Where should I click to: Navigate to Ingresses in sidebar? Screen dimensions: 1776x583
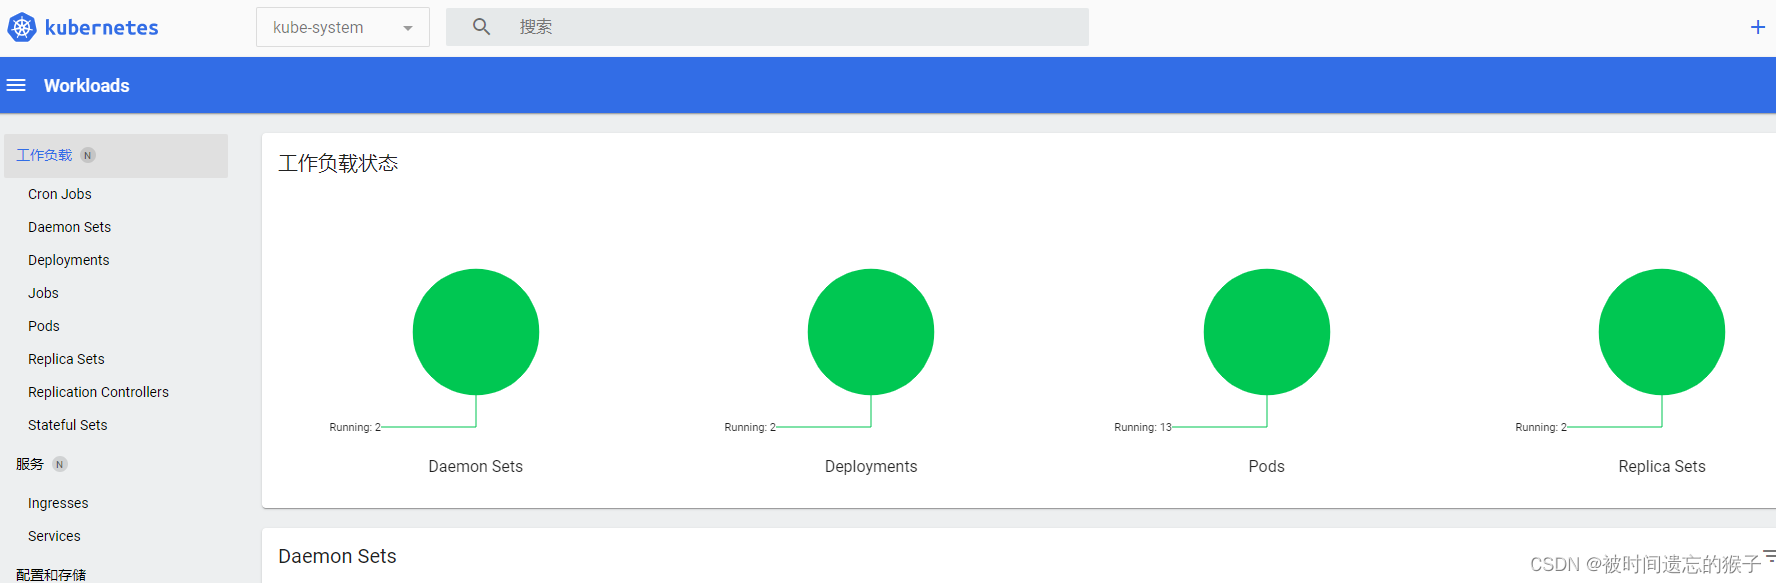click(58, 503)
